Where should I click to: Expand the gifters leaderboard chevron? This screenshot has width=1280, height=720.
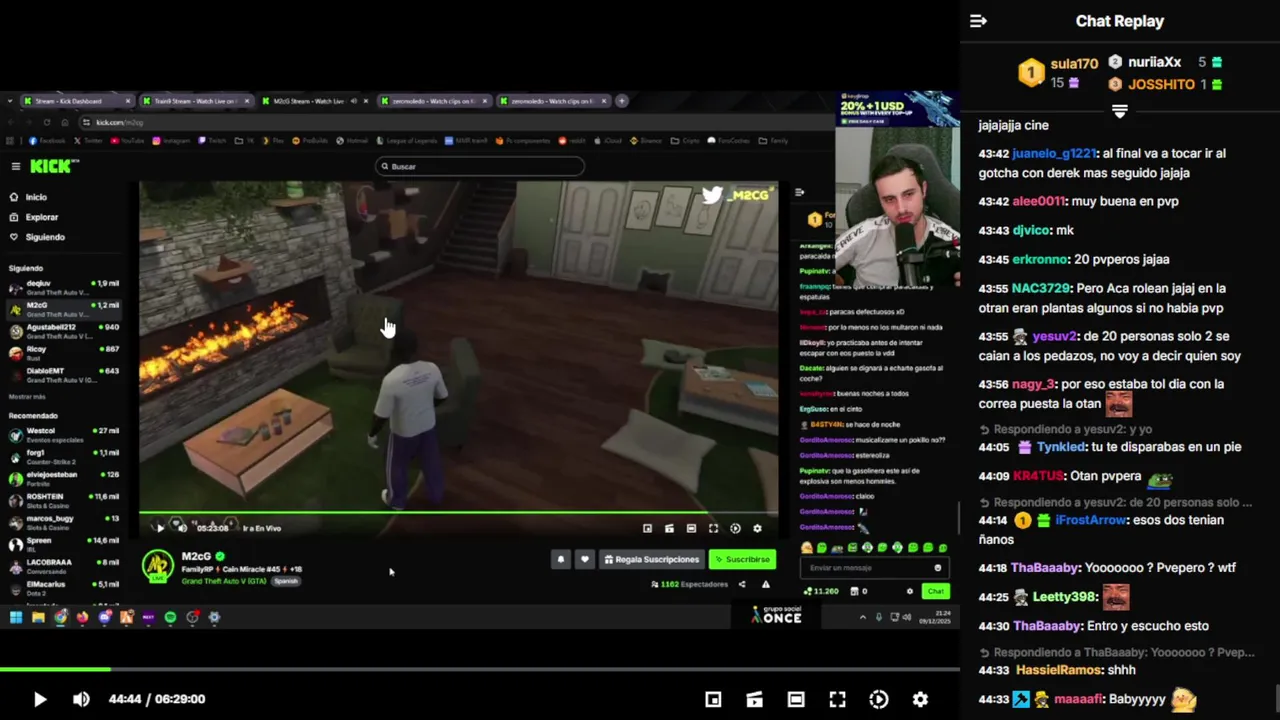click(x=1120, y=111)
